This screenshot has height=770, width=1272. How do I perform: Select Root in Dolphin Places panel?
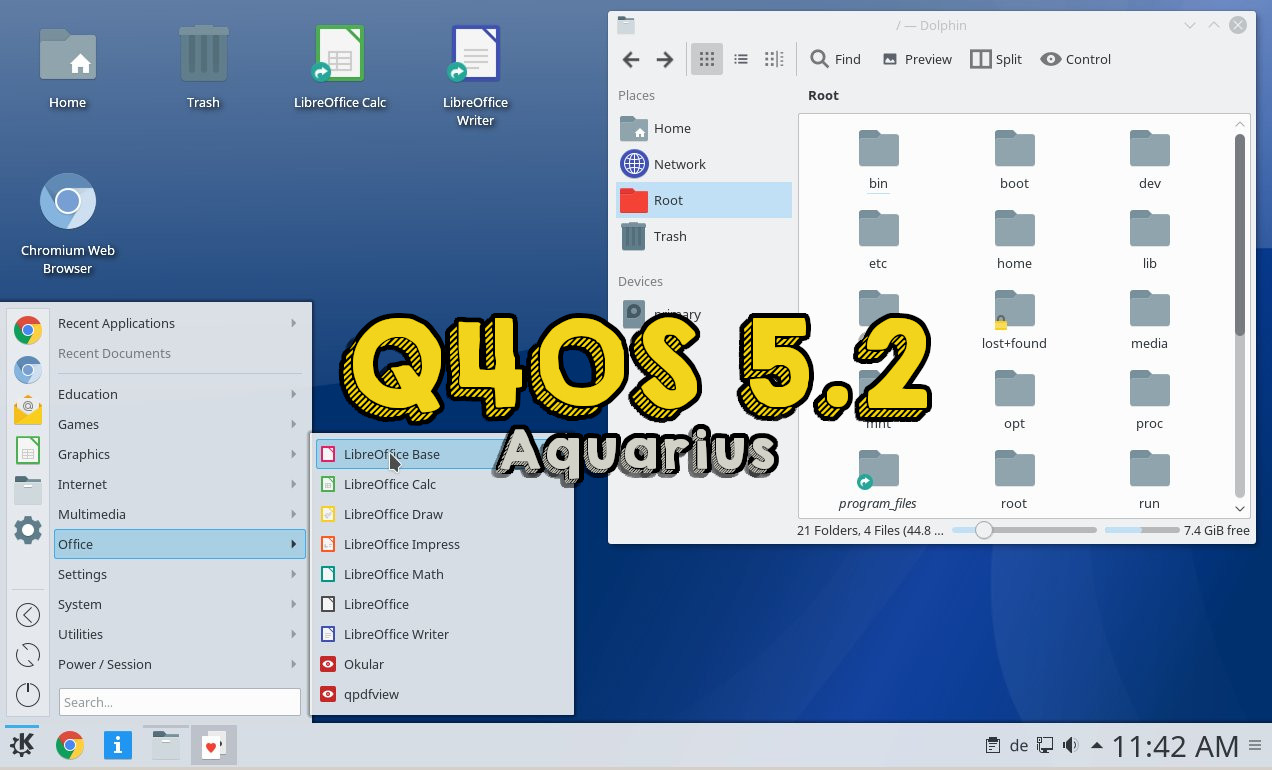(x=704, y=200)
